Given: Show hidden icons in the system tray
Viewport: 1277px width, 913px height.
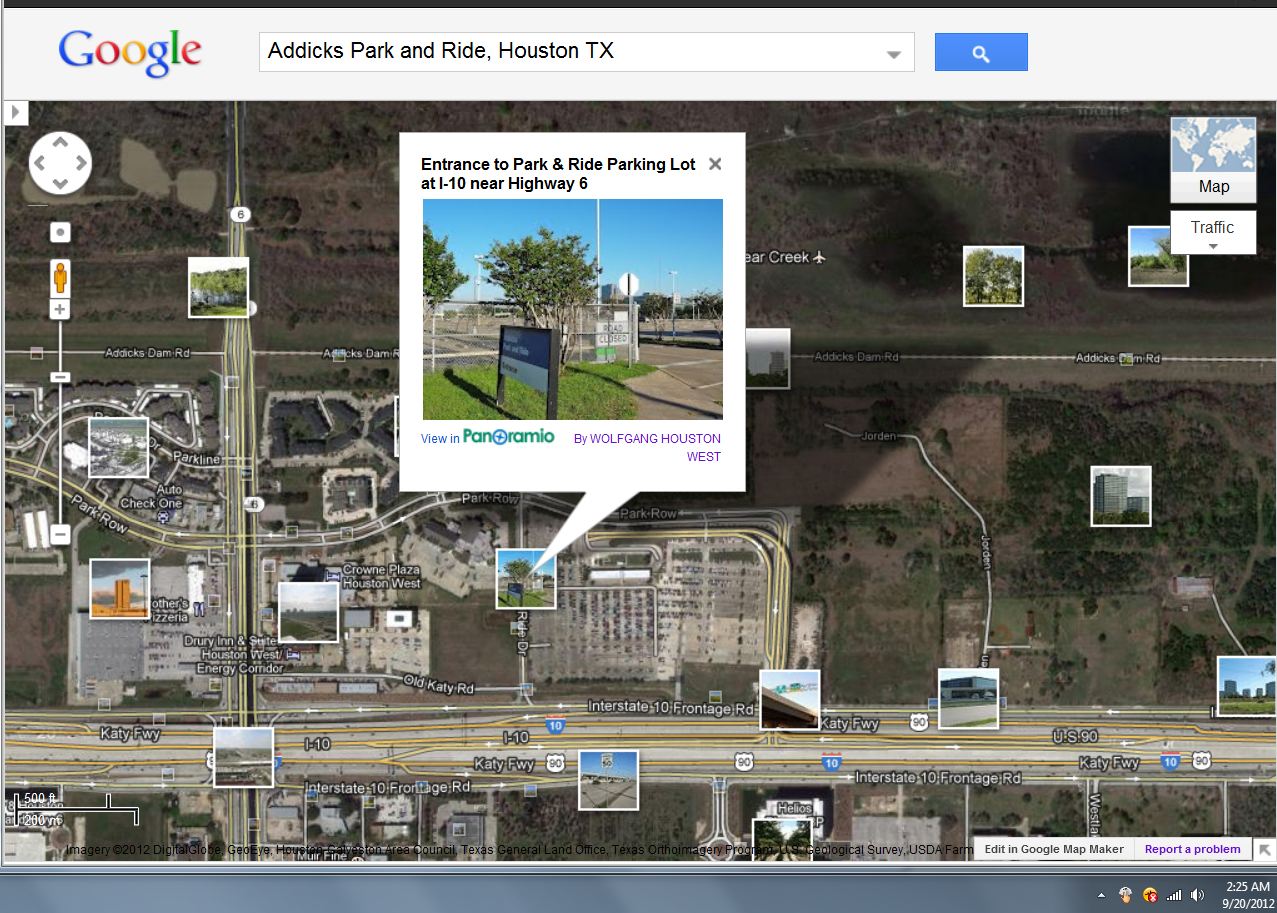Looking at the screenshot, I should pyautogui.click(x=1100, y=893).
